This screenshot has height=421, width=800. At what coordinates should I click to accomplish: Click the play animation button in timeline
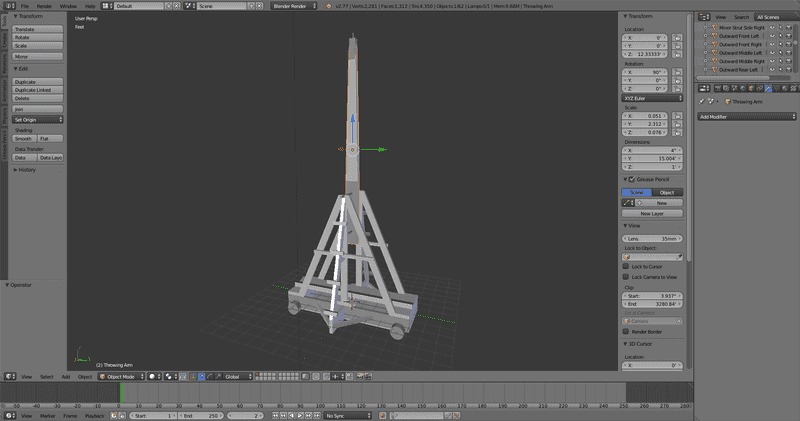click(301, 415)
